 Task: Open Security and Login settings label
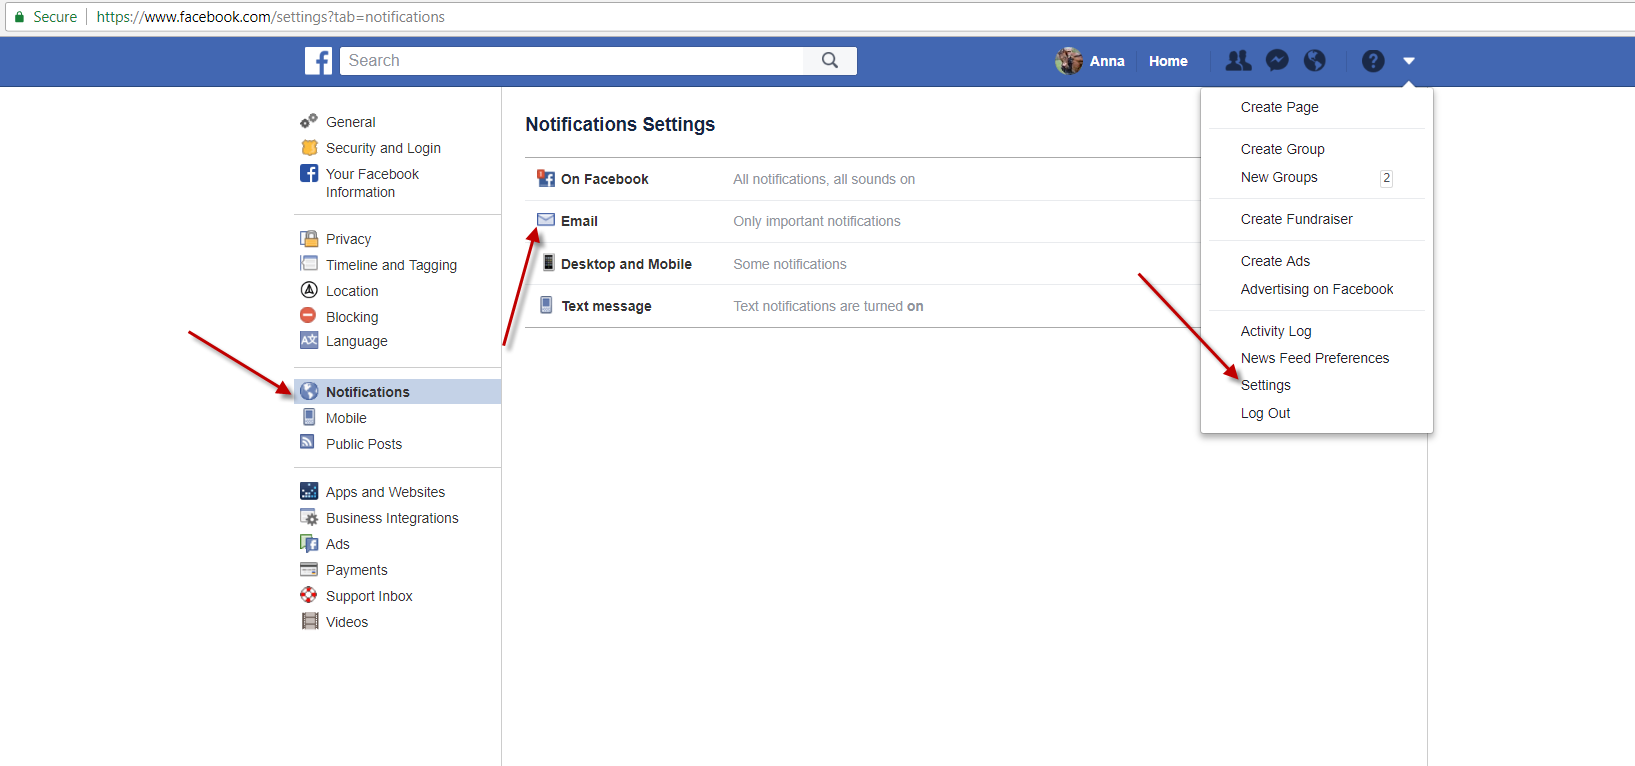(383, 148)
